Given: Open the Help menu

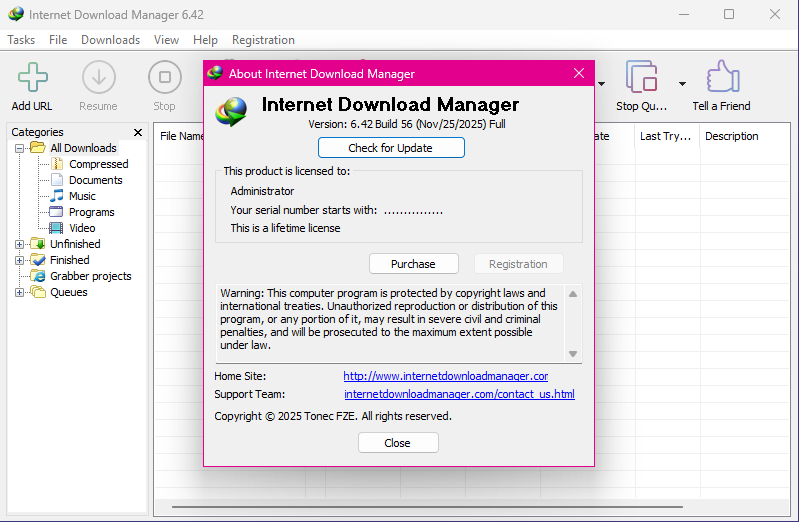Looking at the screenshot, I should pos(205,40).
